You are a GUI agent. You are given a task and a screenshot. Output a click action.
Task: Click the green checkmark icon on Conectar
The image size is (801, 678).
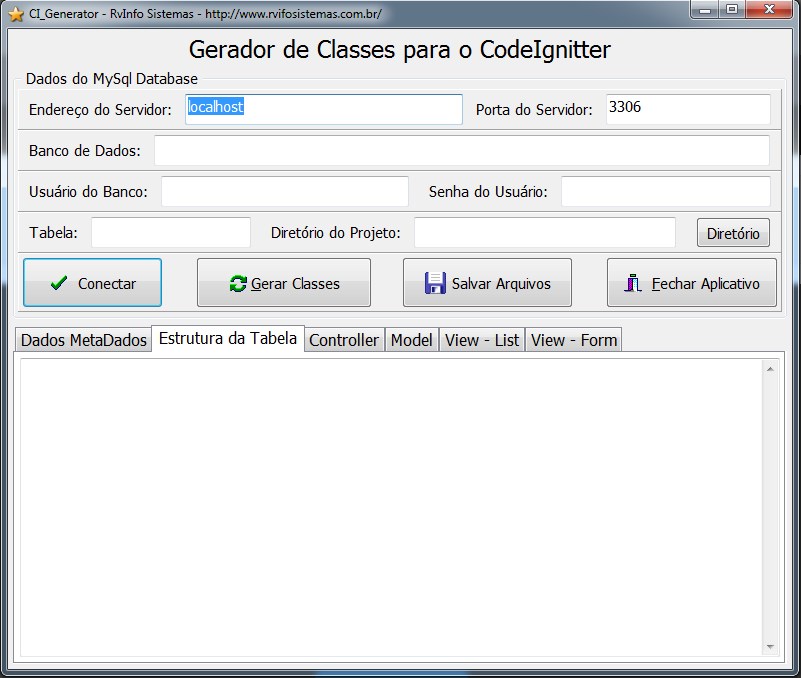58,284
